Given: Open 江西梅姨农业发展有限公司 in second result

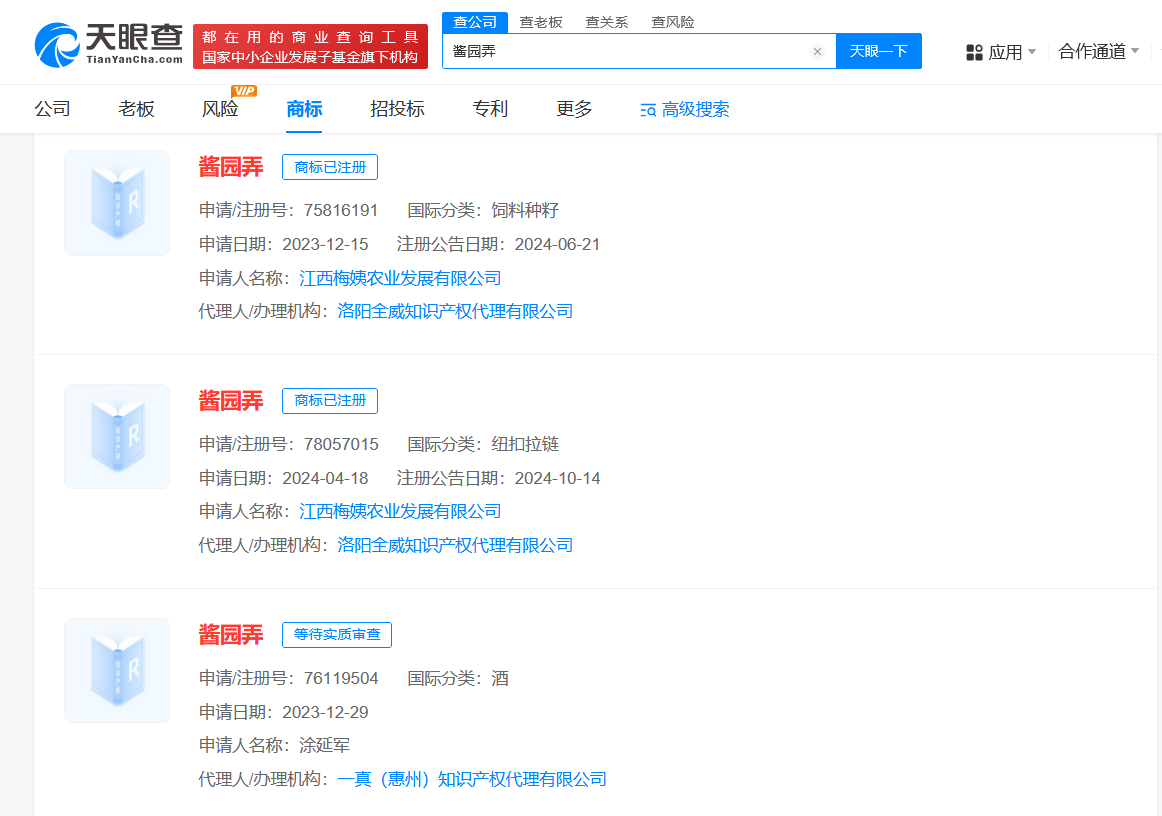Looking at the screenshot, I should pos(400,511).
